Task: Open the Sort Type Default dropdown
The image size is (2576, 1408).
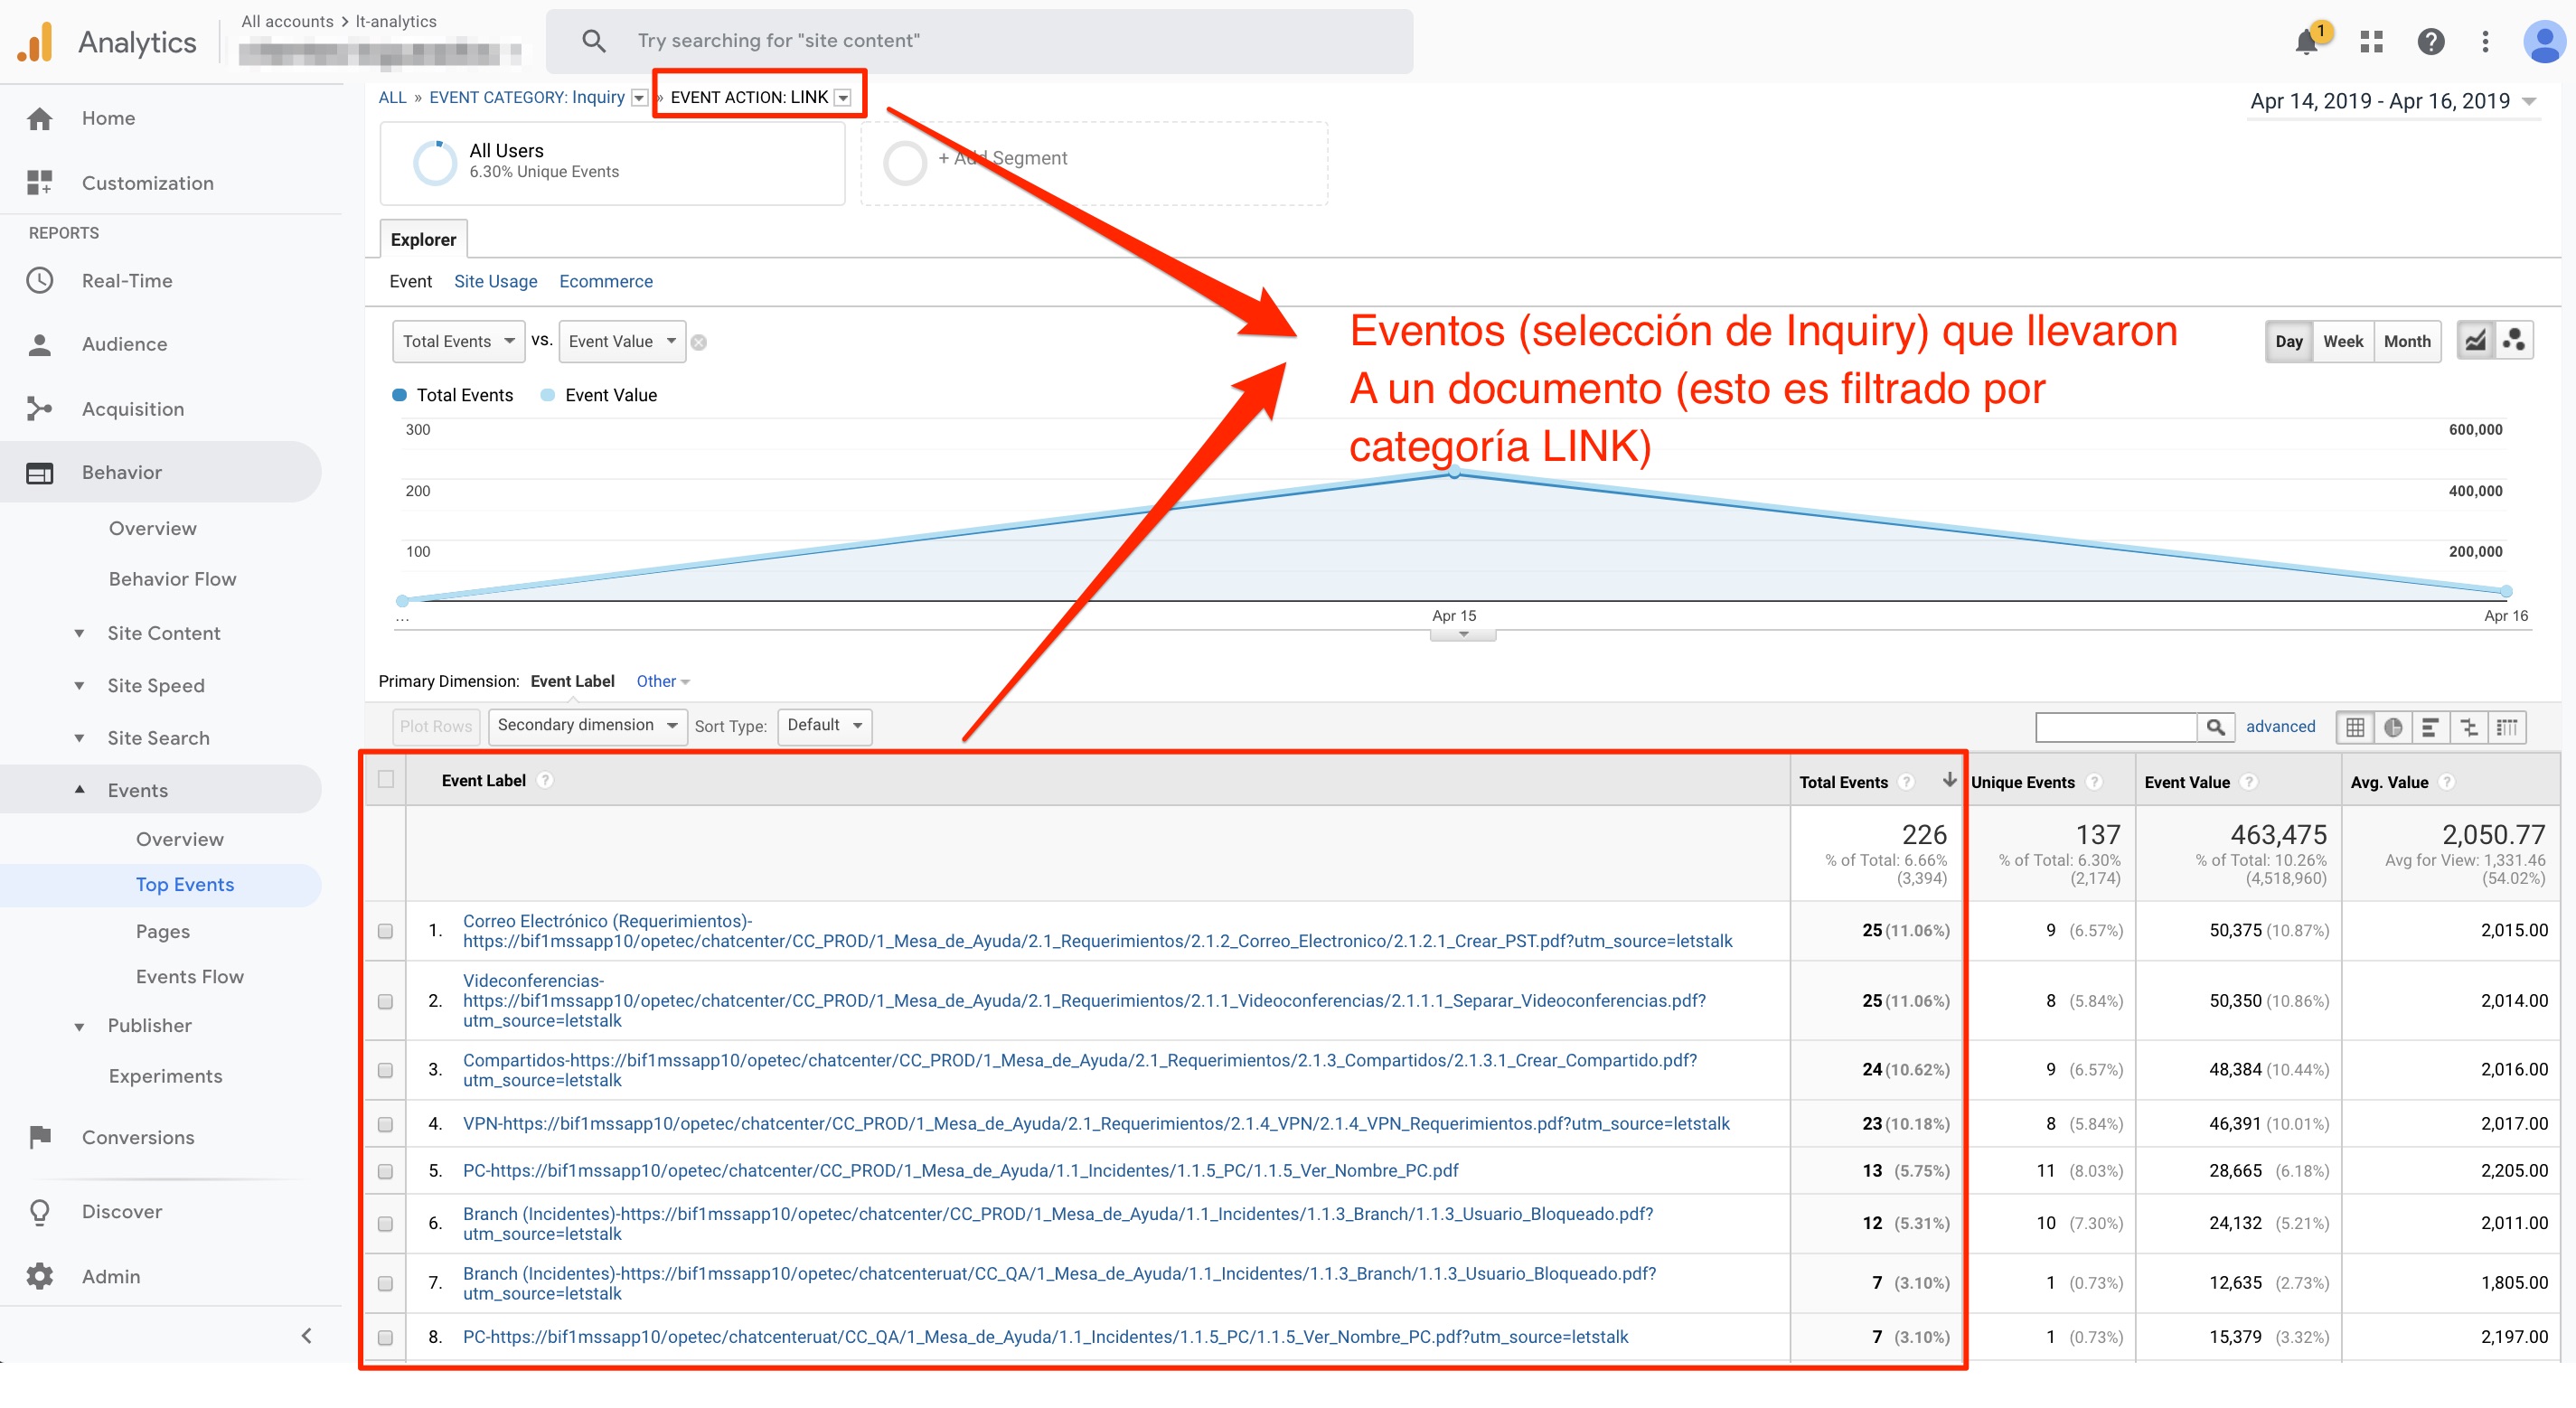Action: point(824,726)
